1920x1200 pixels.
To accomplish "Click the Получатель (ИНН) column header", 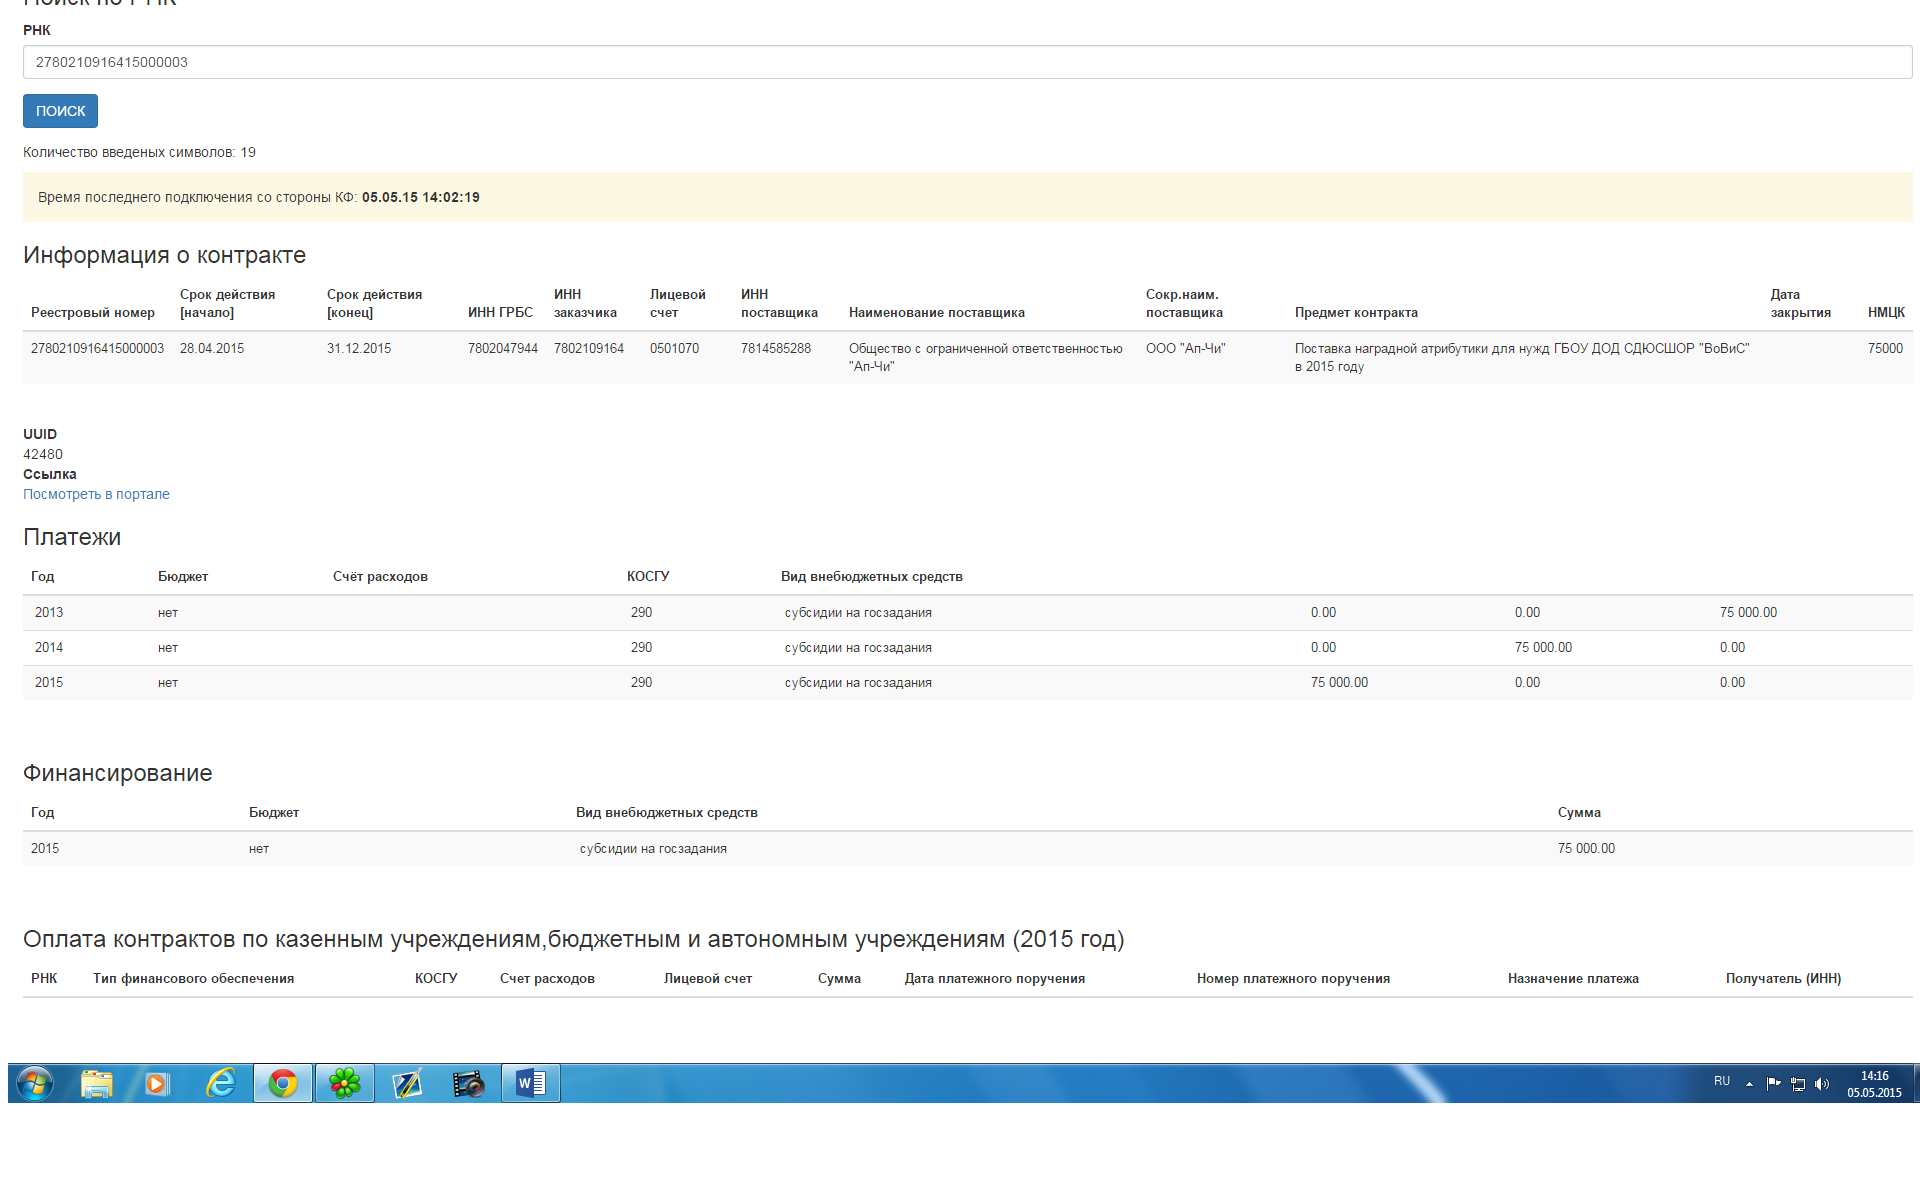I will (1783, 978).
